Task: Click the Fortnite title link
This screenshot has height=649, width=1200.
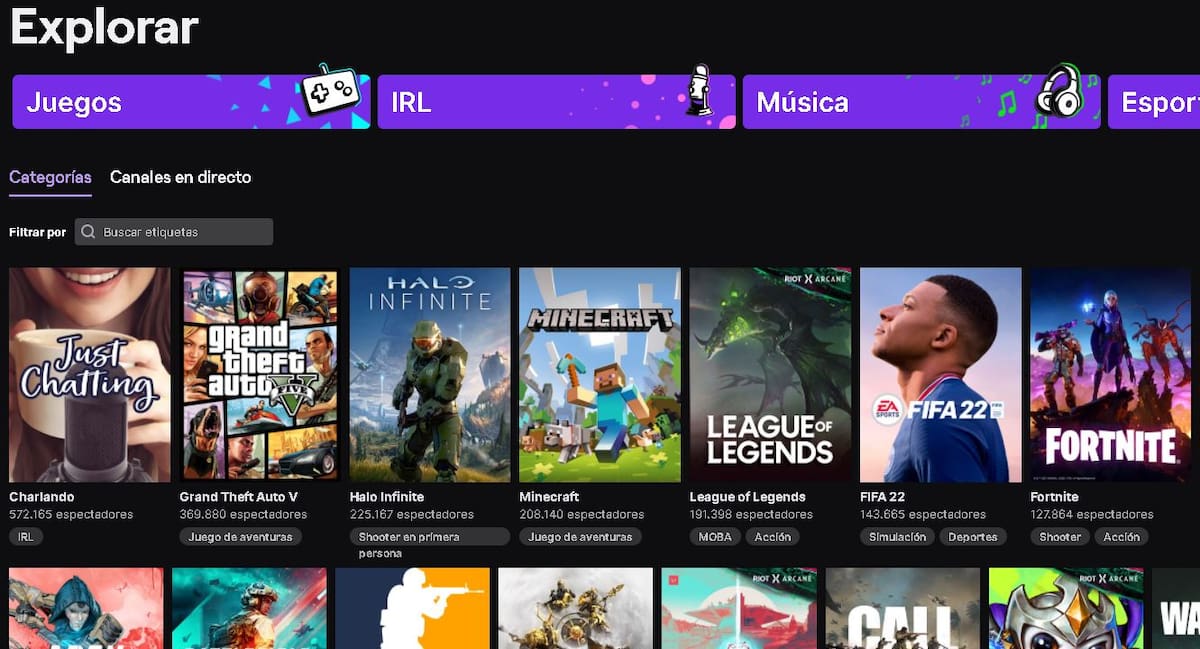Action: [1054, 497]
